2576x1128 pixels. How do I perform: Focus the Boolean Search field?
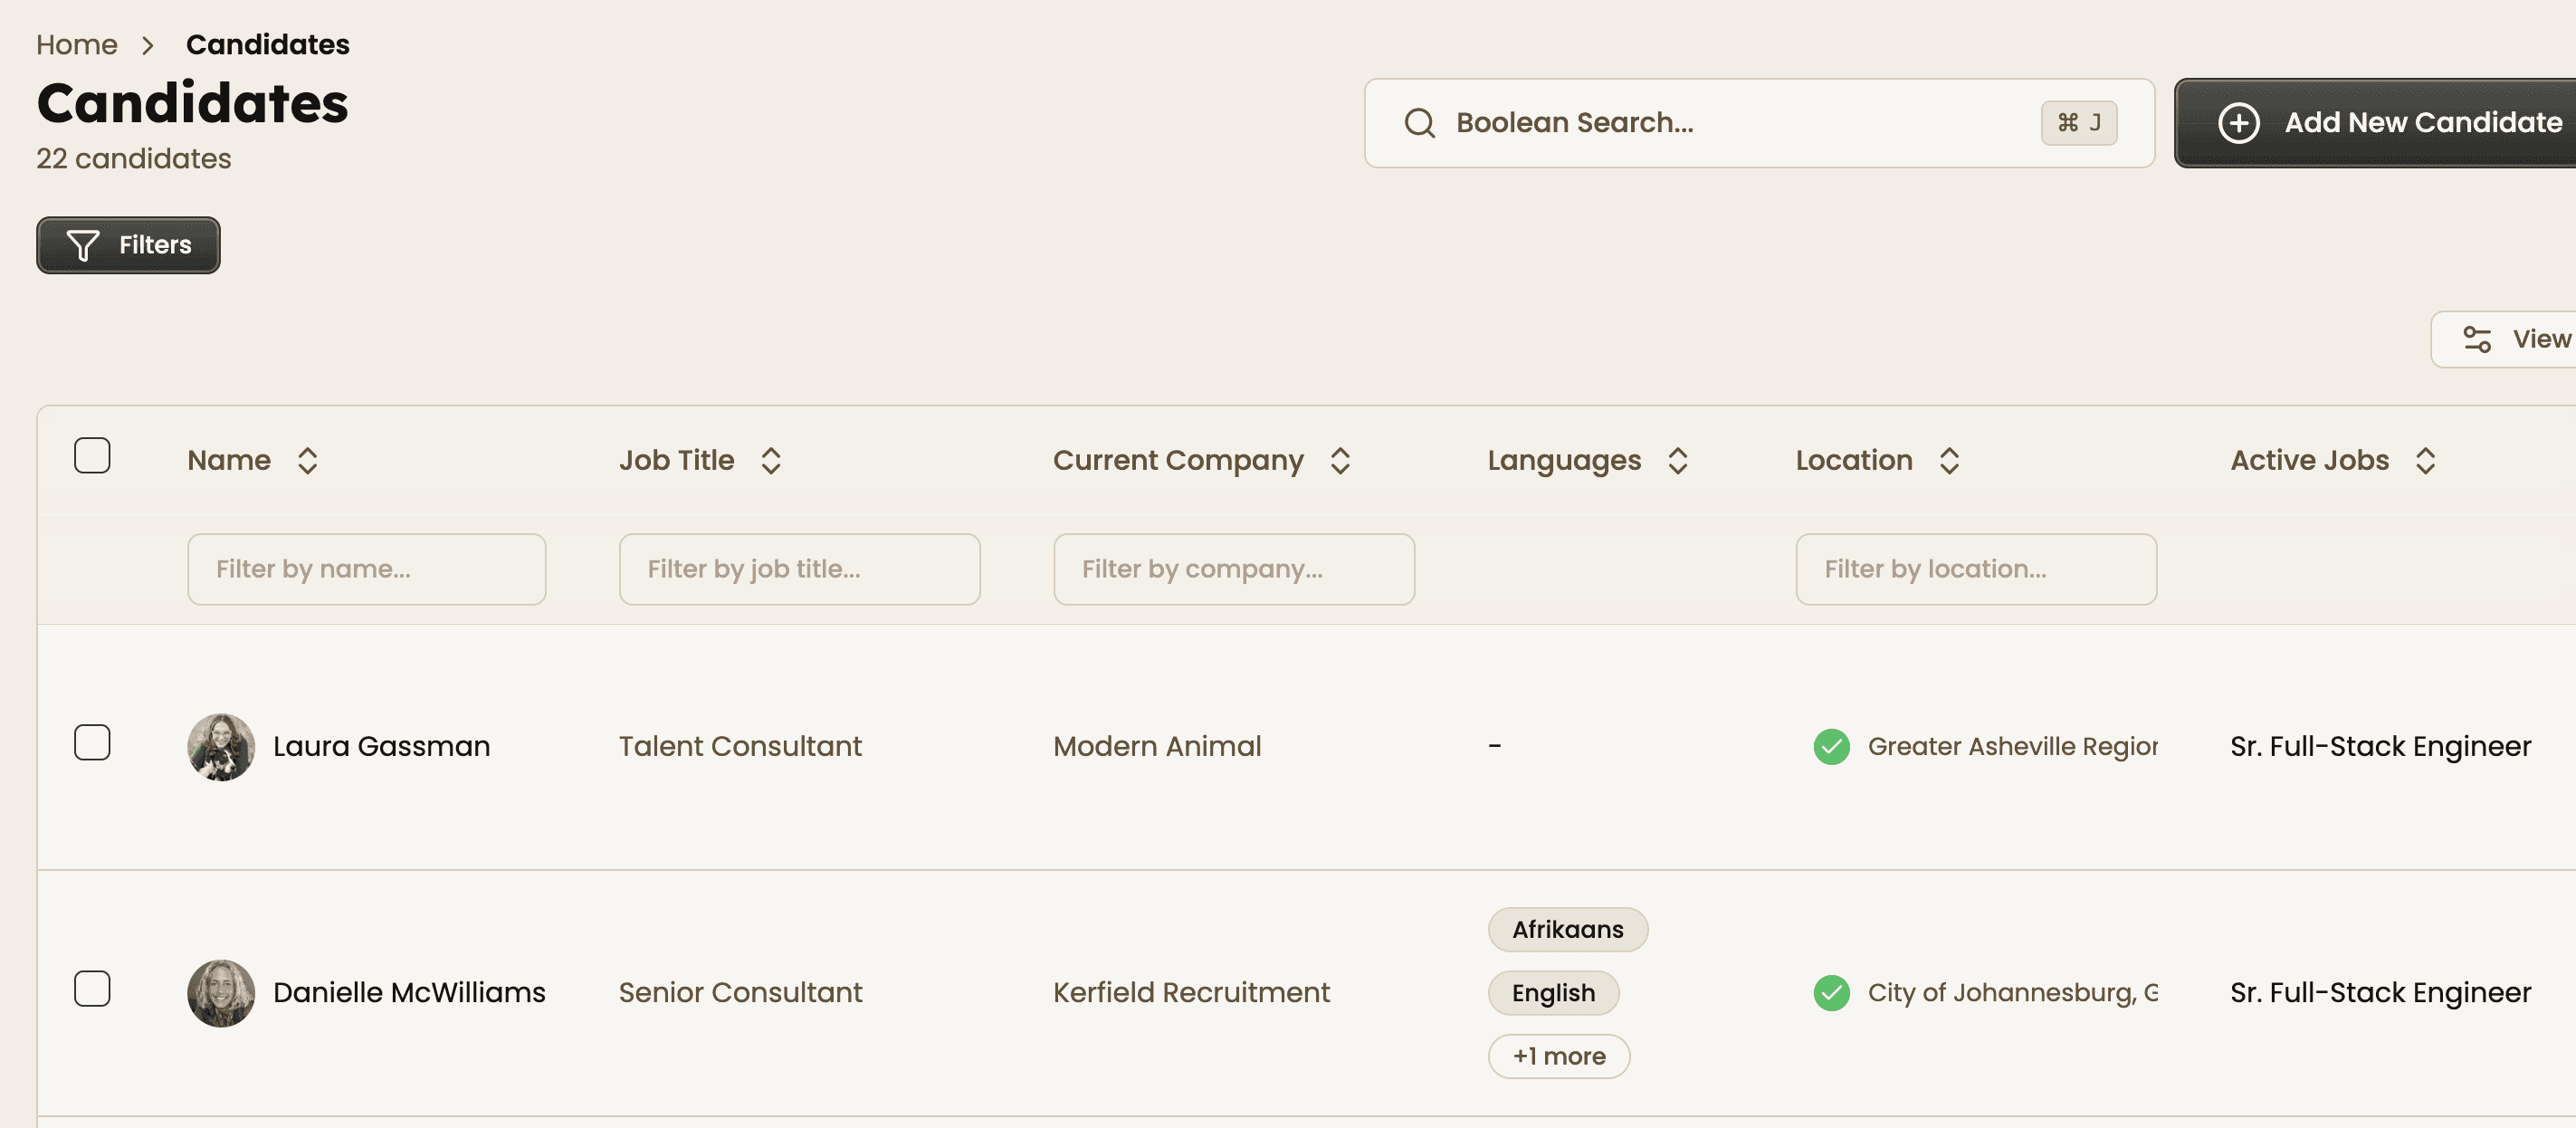coord(1759,123)
